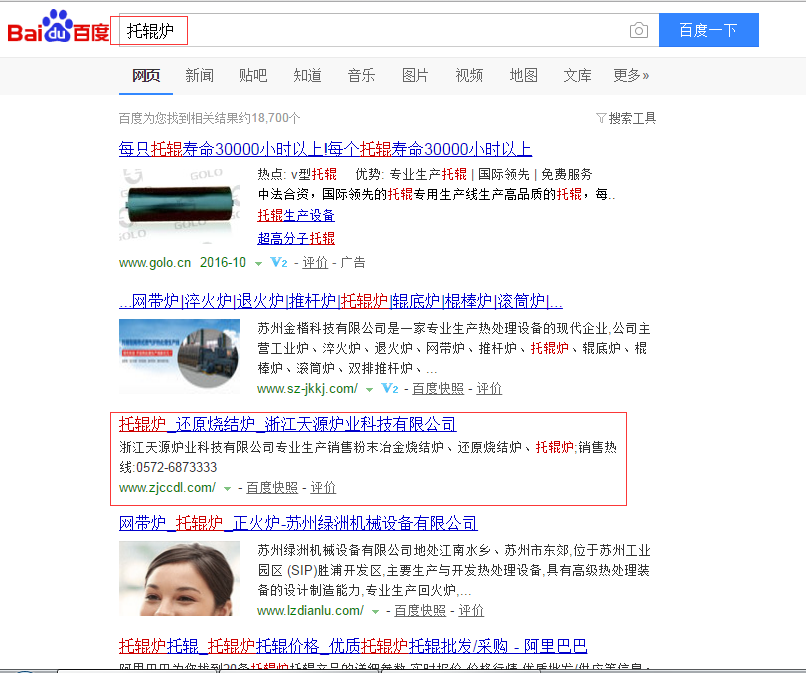Image resolution: width=806 pixels, height=673 pixels.
Task: Expand the dropdown arrow after www.zjccdl.com
Action: 228,488
